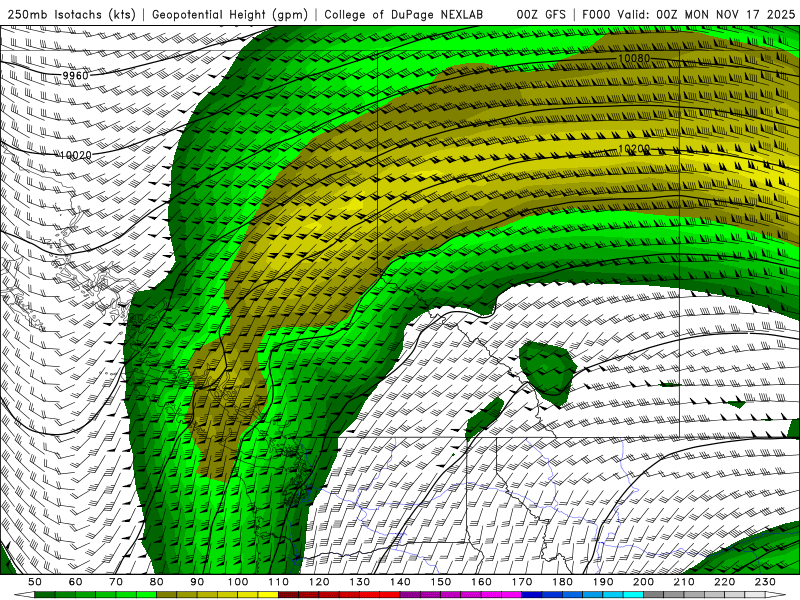The height and width of the screenshot is (600, 800).
Task: Click the 70 value on the color scale
Action: point(116,582)
